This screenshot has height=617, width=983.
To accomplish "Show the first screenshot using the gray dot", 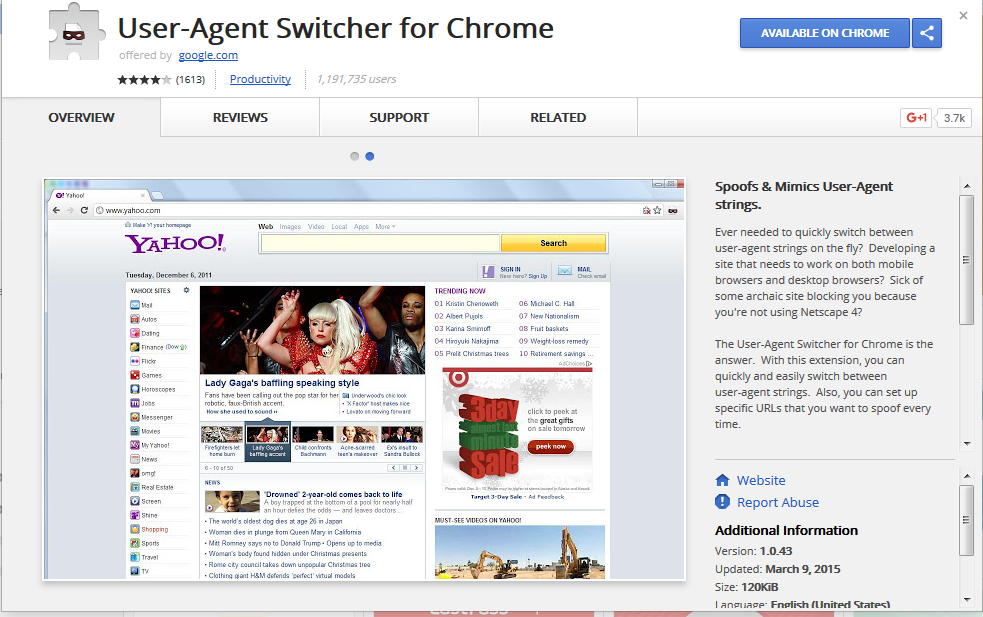I will pyautogui.click(x=355, y=156).
